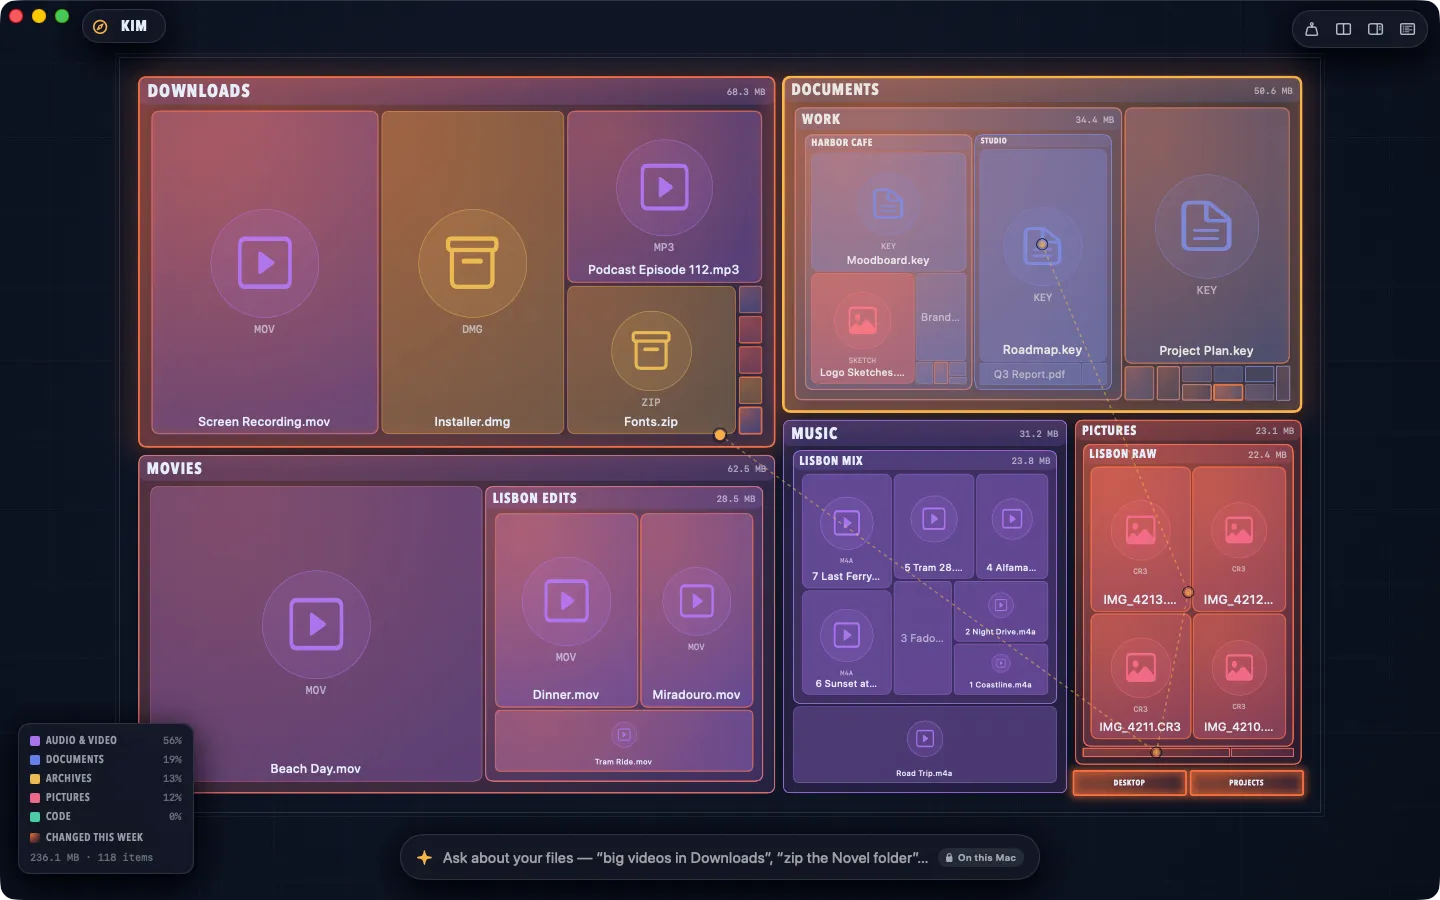Click the purple Audio & Video color swatch
Viewport: 1440px width, 900px height.
click(x=35, y=741)
